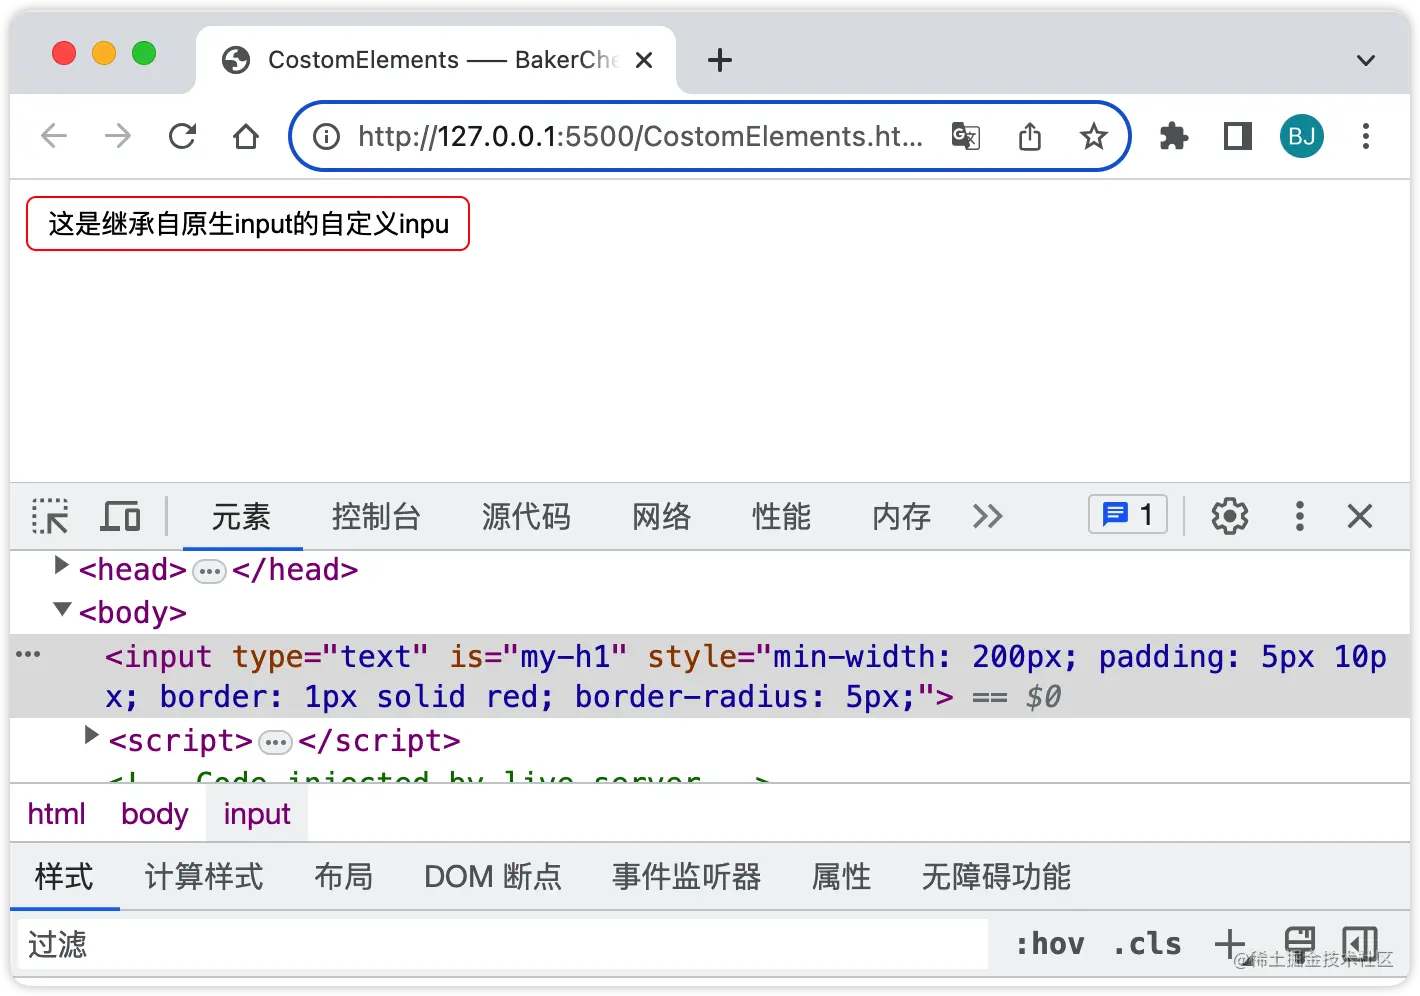Toggle the .cls class editor
The height and width of the screenshot is (996, 1420).
point(1148,944)
